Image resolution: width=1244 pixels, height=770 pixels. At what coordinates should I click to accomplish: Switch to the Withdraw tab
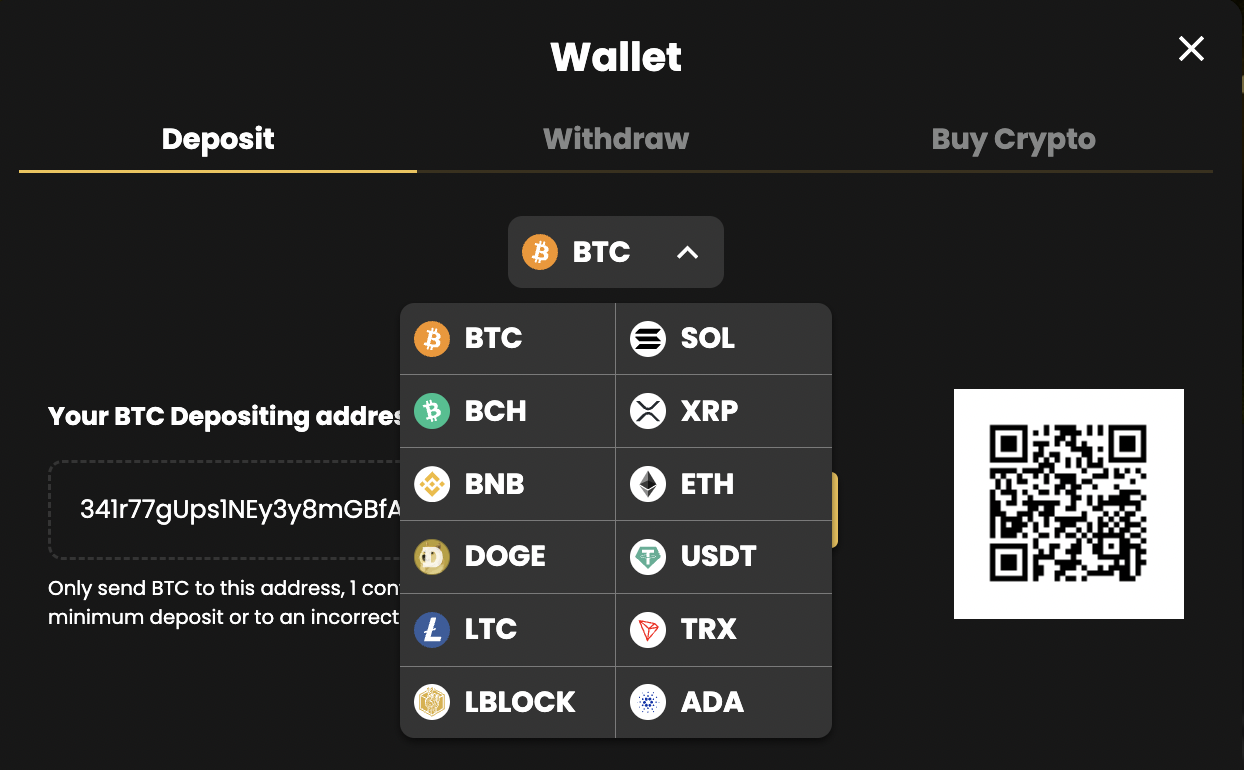[616, 139]
